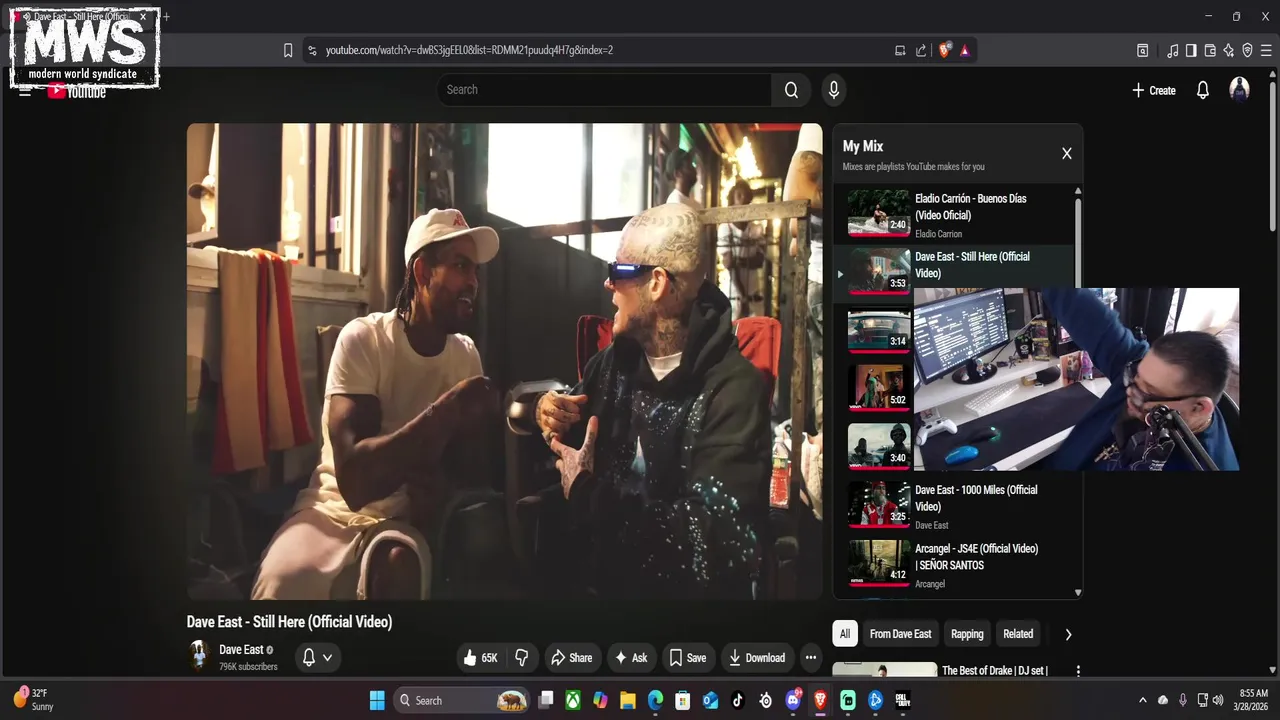Show more filter chips with right chevron

tap(1068, 634)
